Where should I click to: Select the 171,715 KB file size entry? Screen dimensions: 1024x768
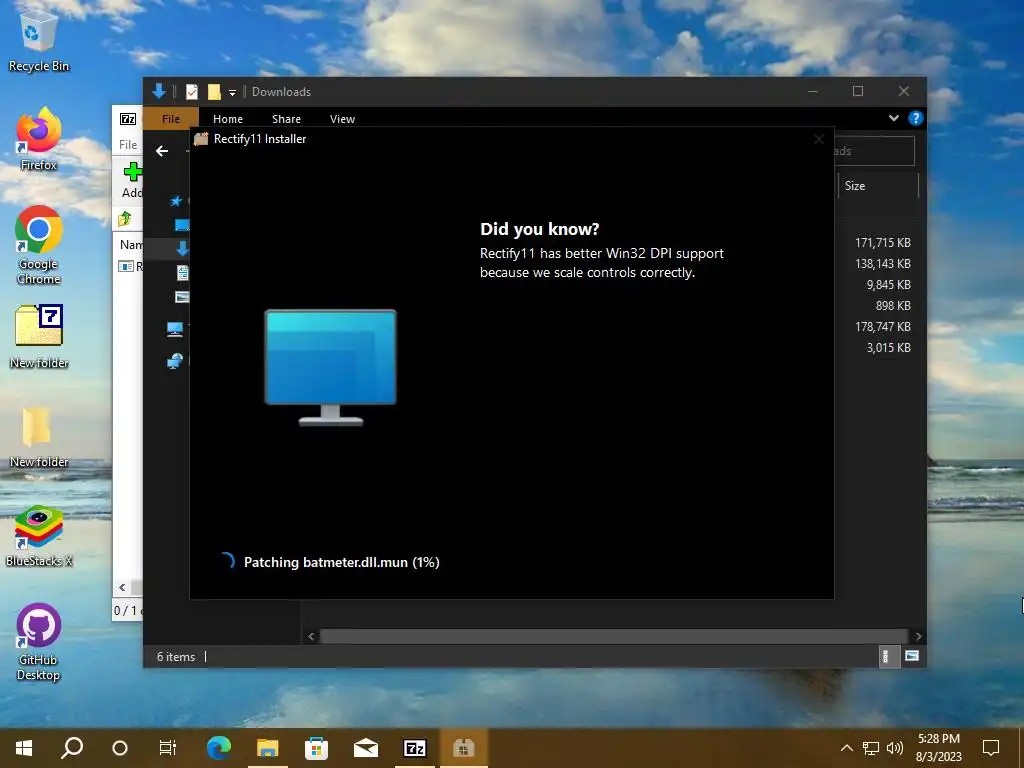(x=883, y=242)
